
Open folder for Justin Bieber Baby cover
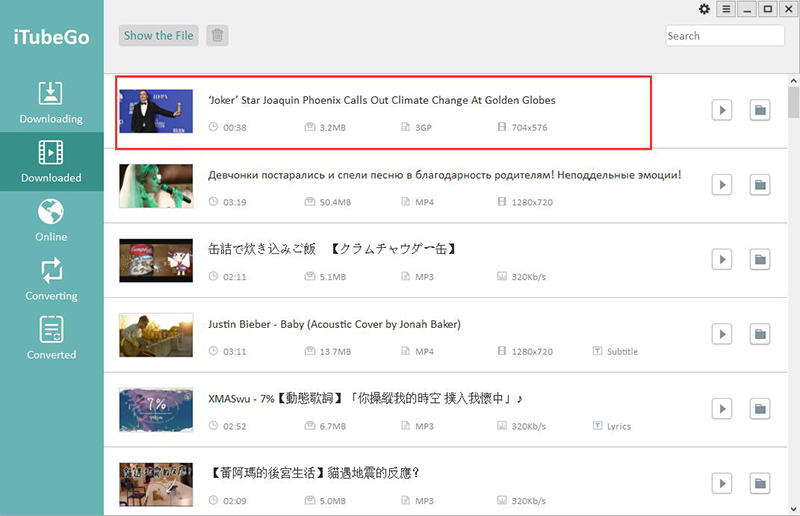(x=760, y=334)
